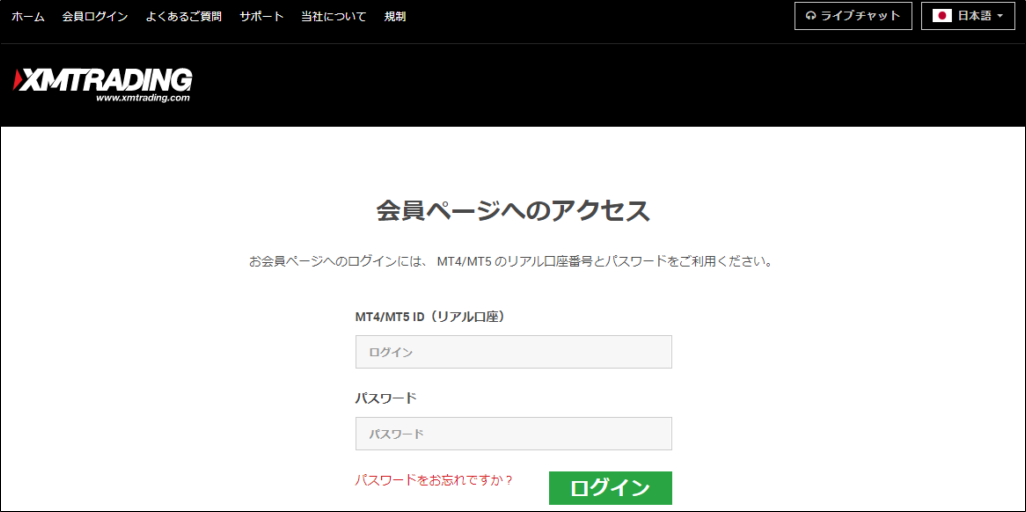Expand the 日本語 language dropdown arrow
1026x512 pixels.
pyautogui.click(x=1000, y=17)
